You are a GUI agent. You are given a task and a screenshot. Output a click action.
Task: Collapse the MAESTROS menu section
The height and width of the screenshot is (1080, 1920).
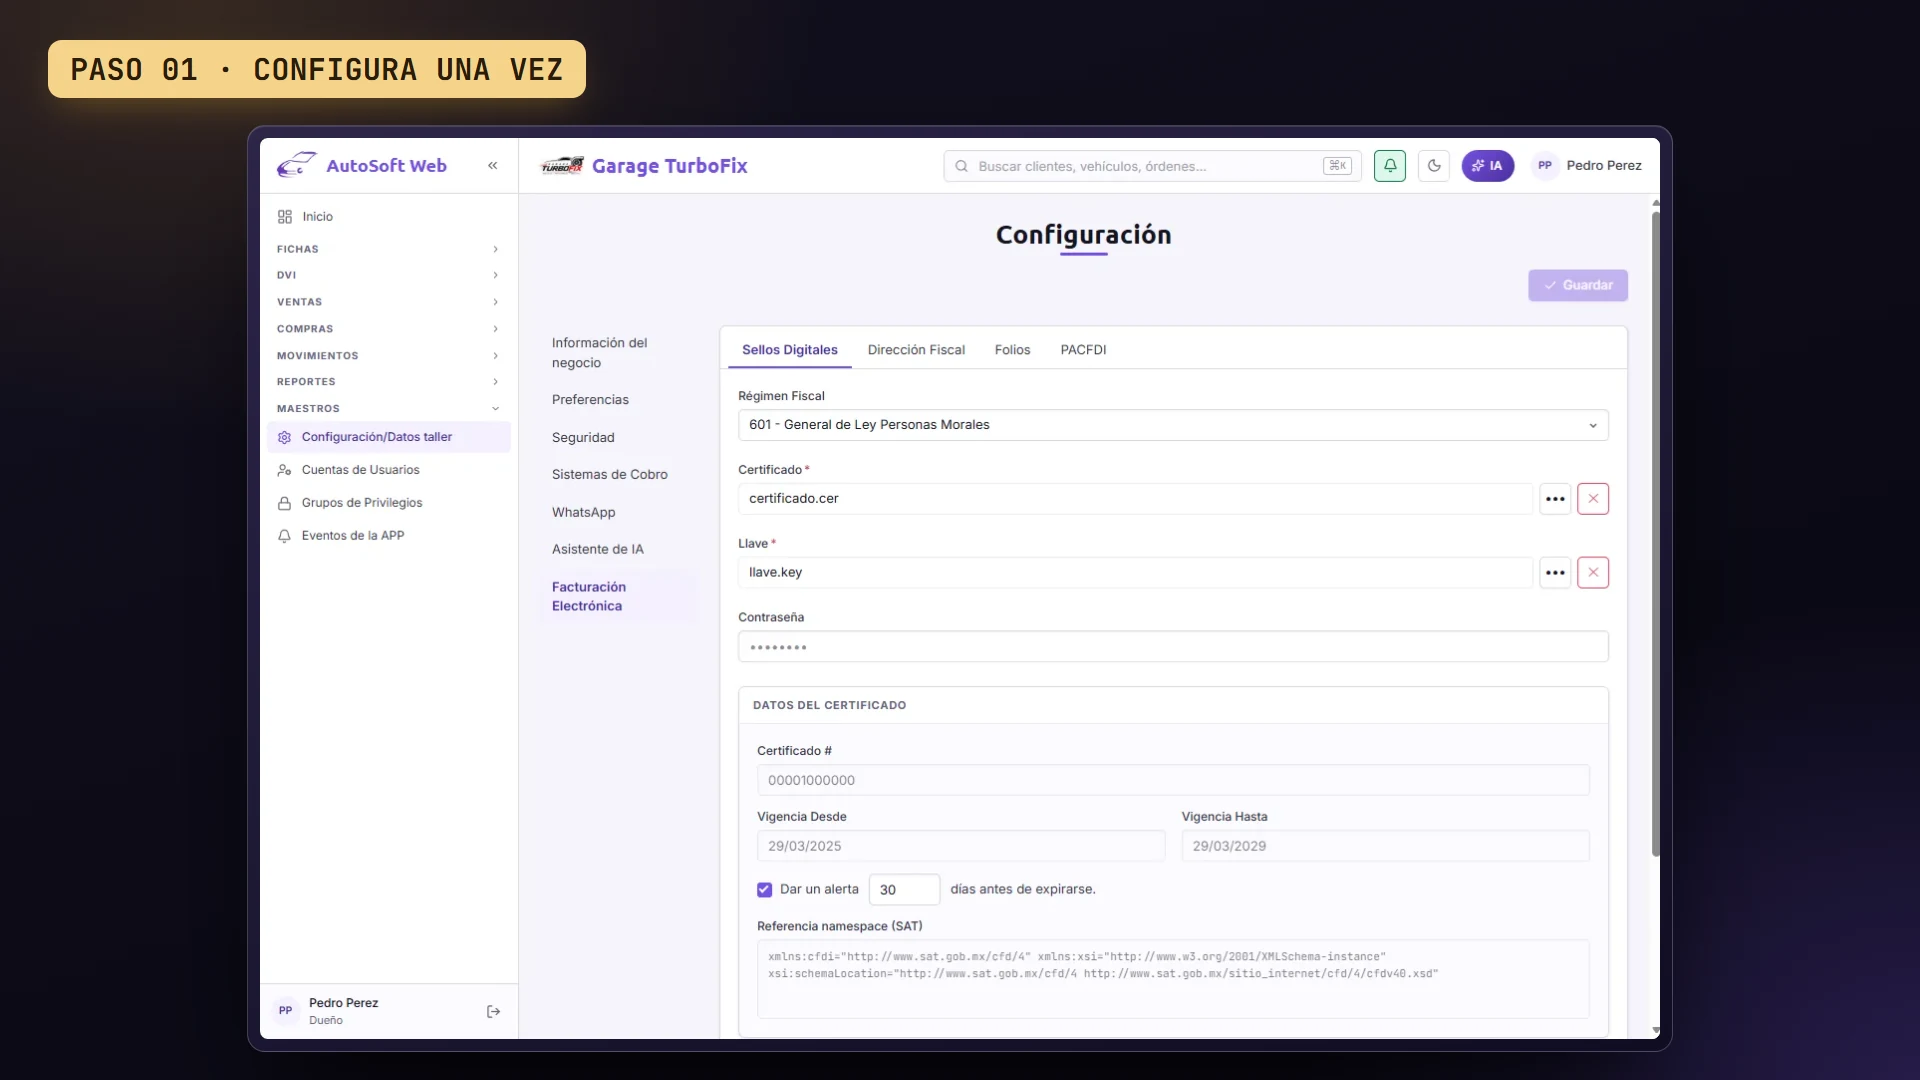[389, 409]
